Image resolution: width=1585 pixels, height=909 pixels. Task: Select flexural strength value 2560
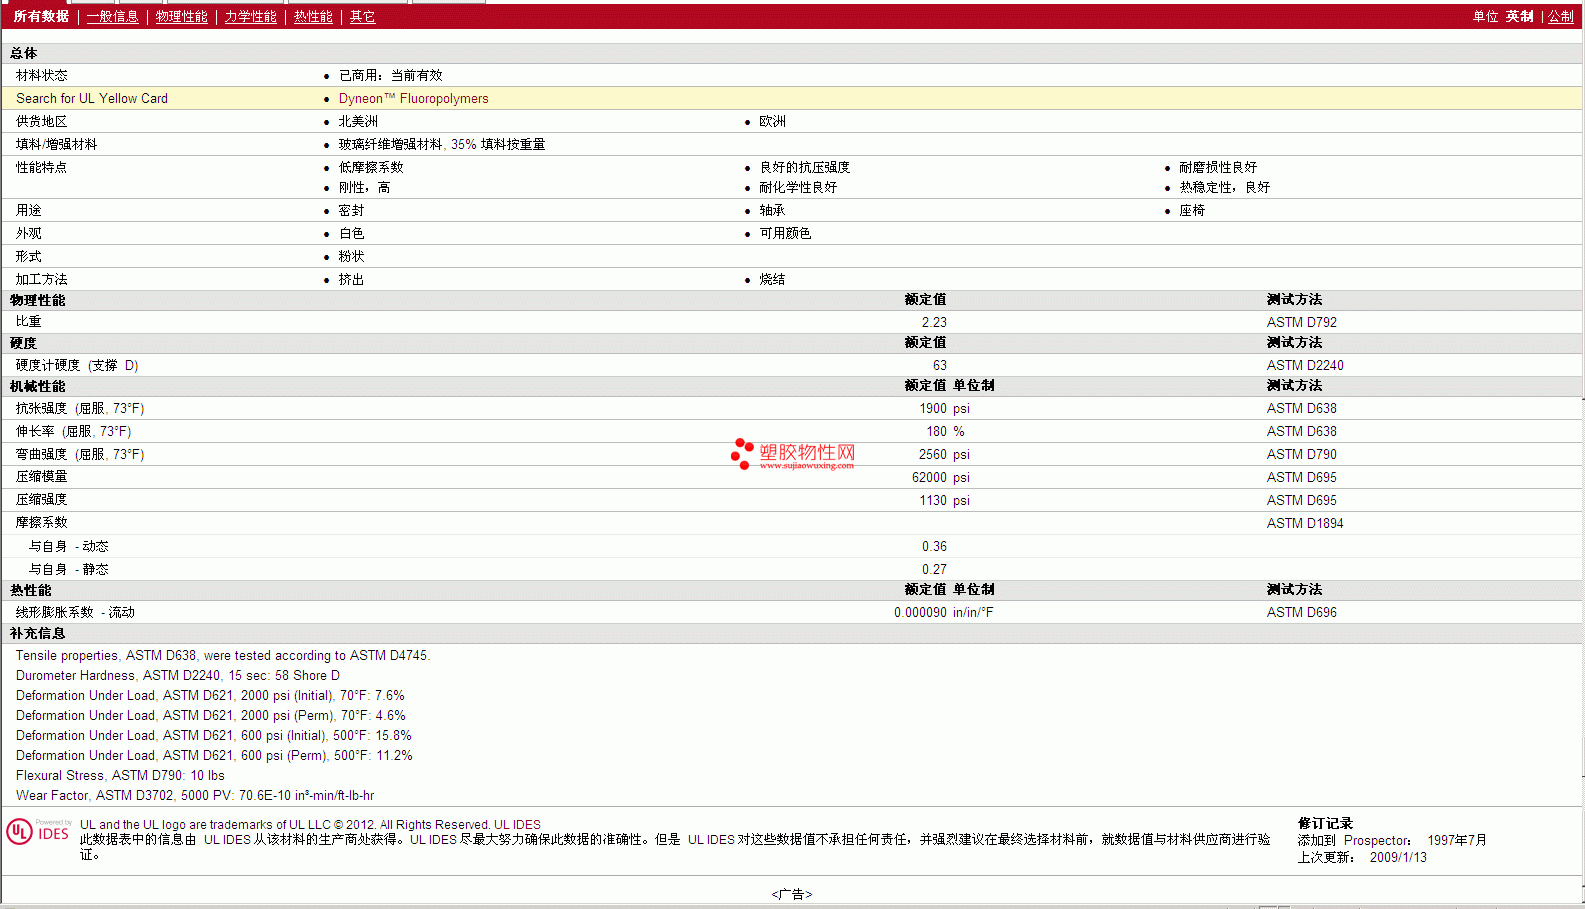click(933, 454)
